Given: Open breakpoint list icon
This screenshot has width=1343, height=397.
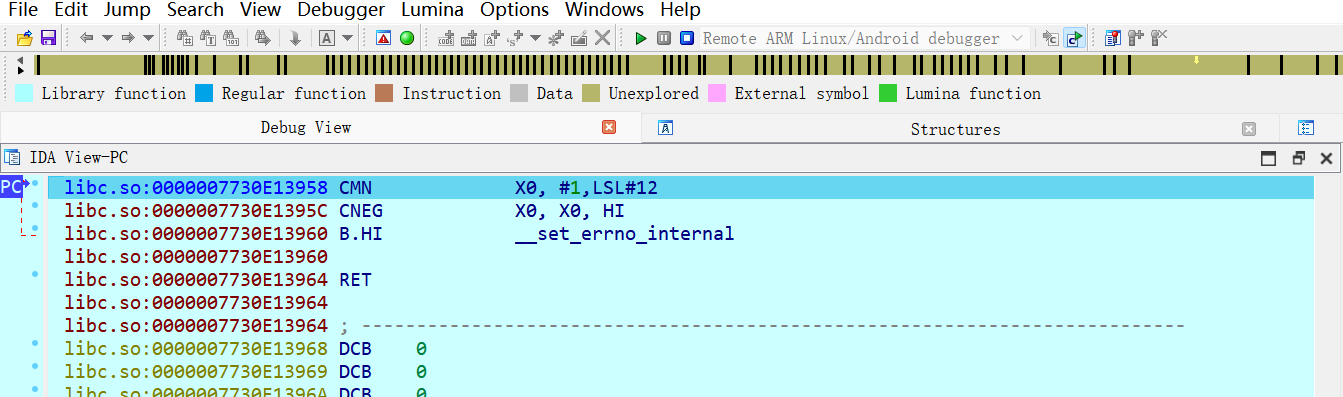Looking at the screenshot, I should tap(1113, 38).
